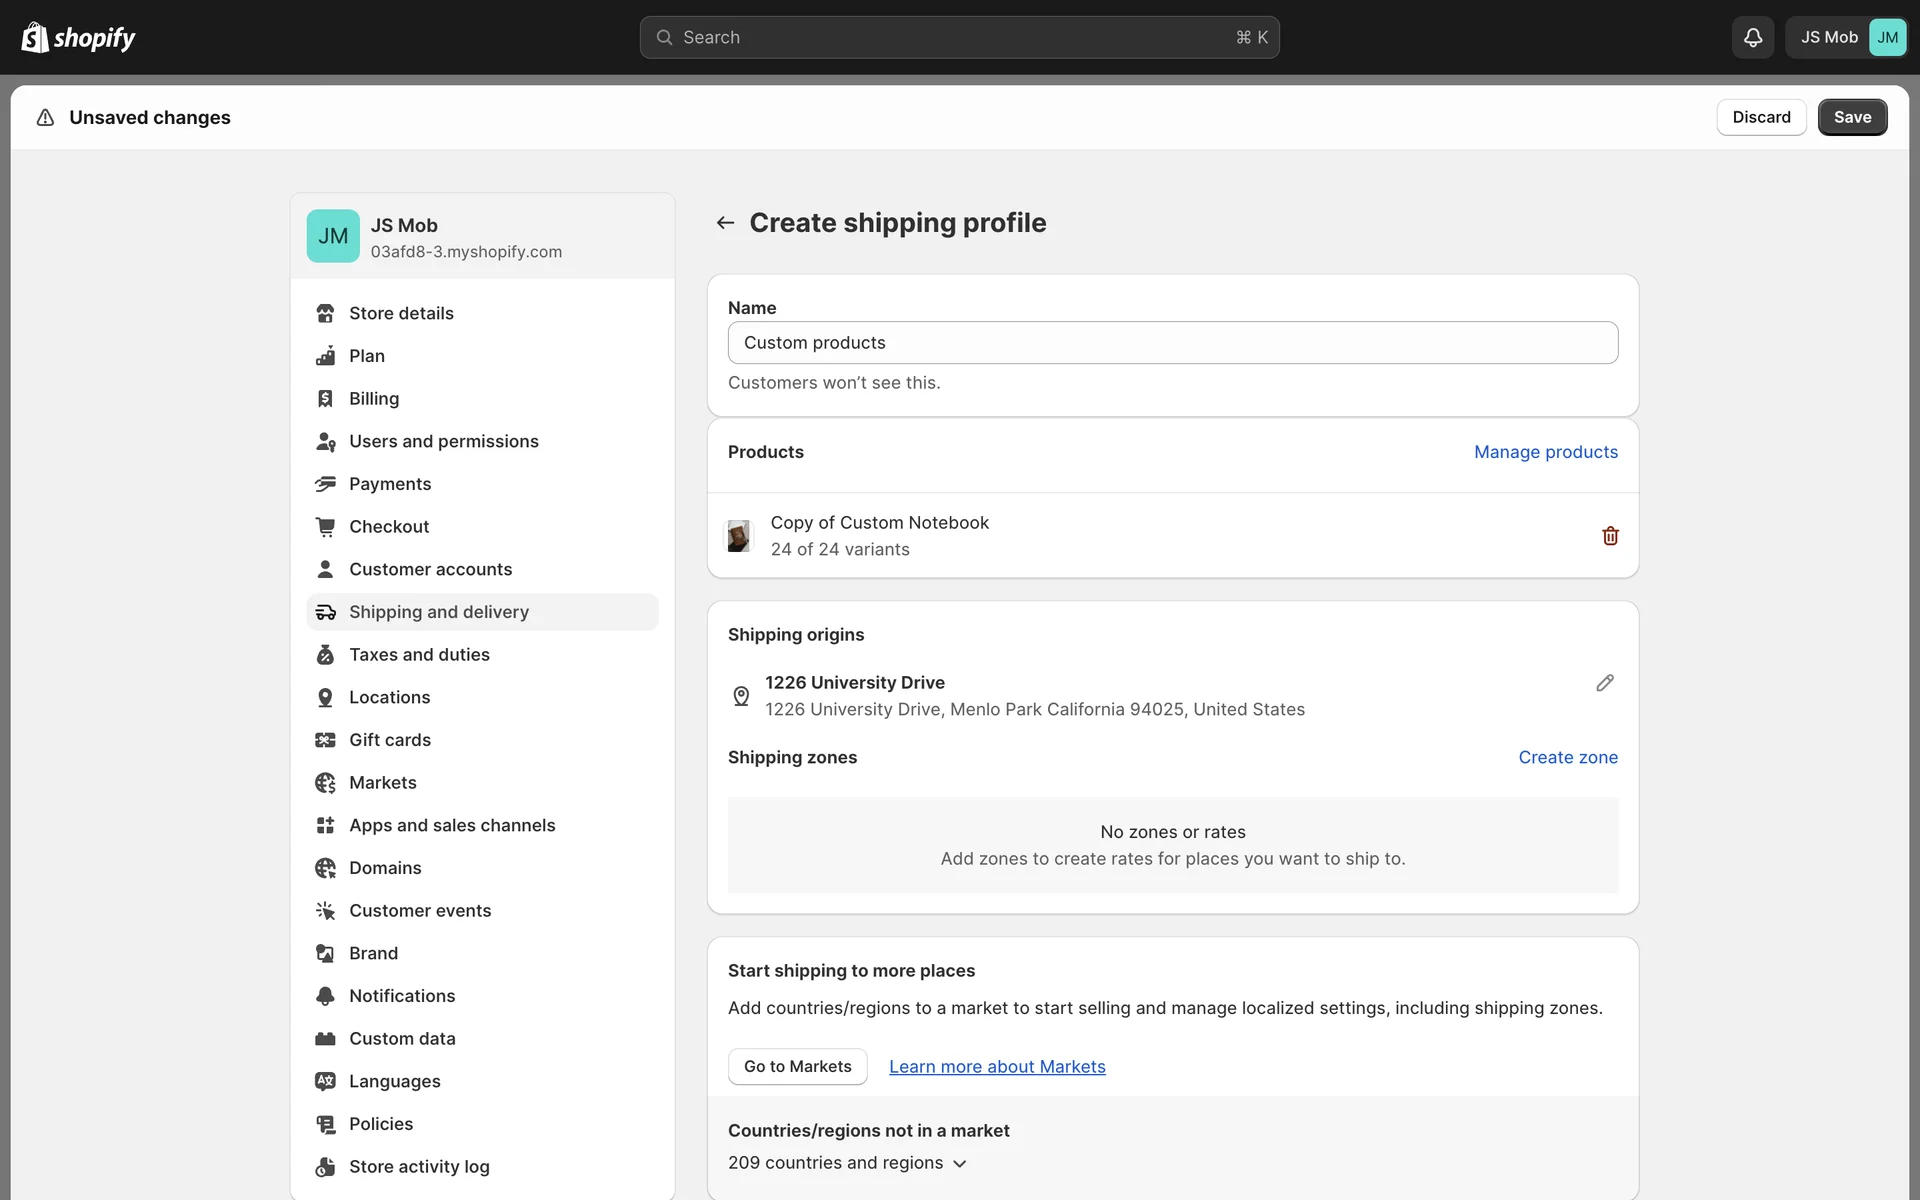This screenshot has width=1920, height=1200.
Task: Click the Manage products link
Action: pos(1545,452)
